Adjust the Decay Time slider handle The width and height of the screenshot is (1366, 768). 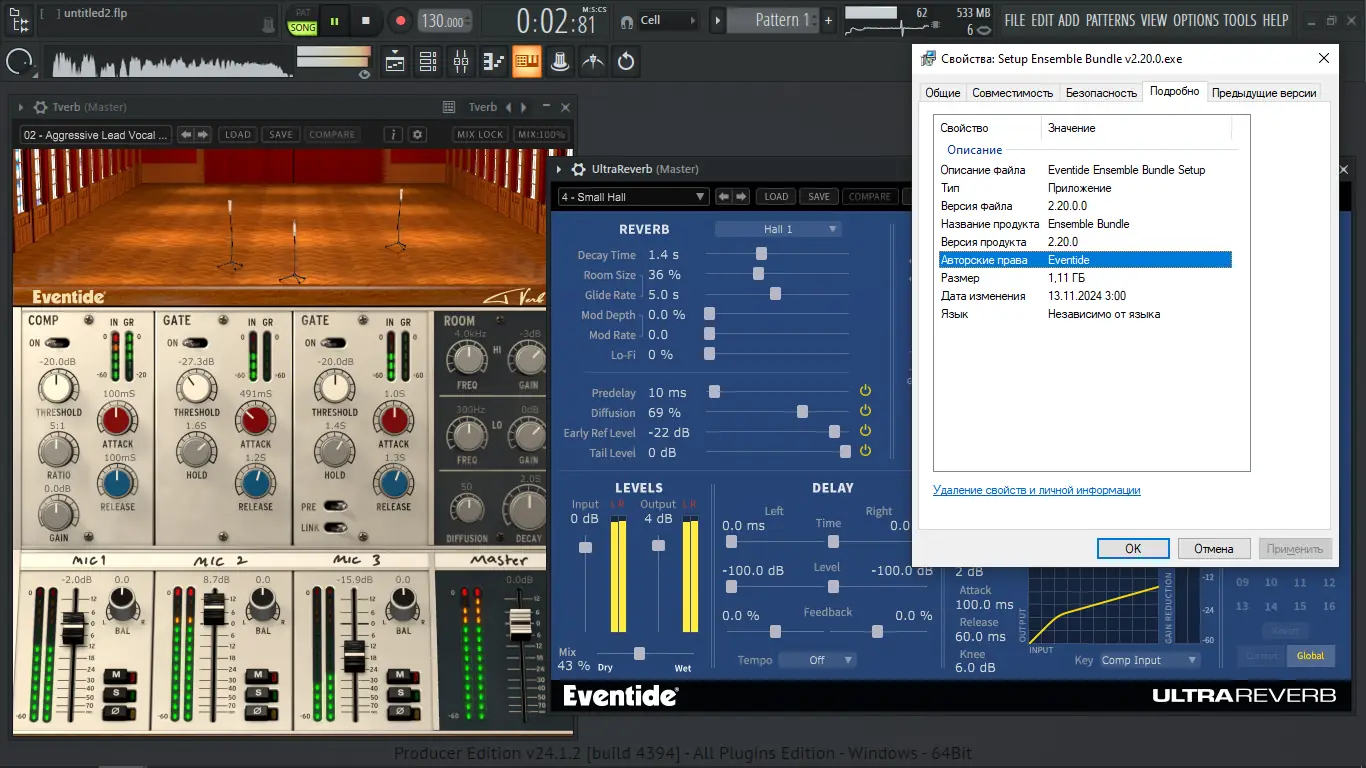(x=761, y=254)
